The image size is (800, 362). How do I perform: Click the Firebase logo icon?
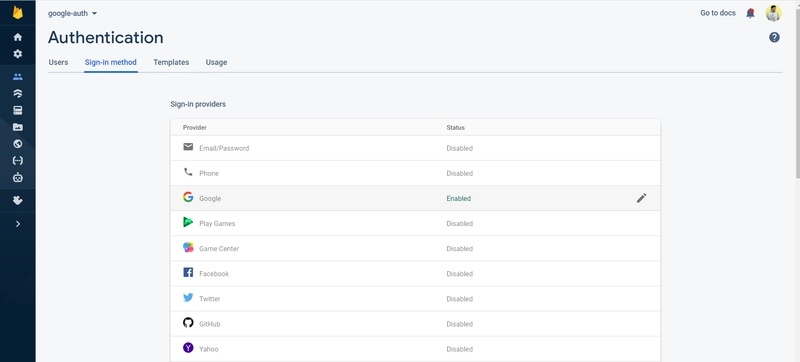coord(18,12)
